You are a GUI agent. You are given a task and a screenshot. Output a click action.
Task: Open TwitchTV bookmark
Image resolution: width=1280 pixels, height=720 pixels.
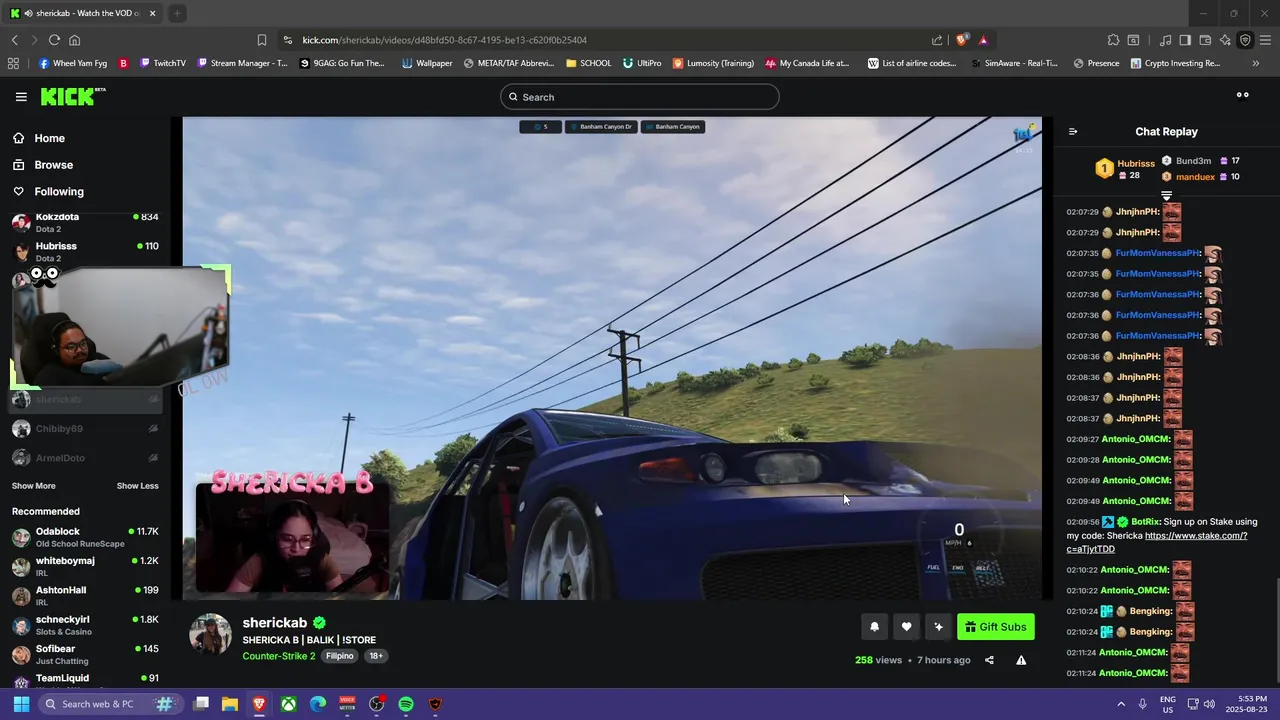click(163, 63)
